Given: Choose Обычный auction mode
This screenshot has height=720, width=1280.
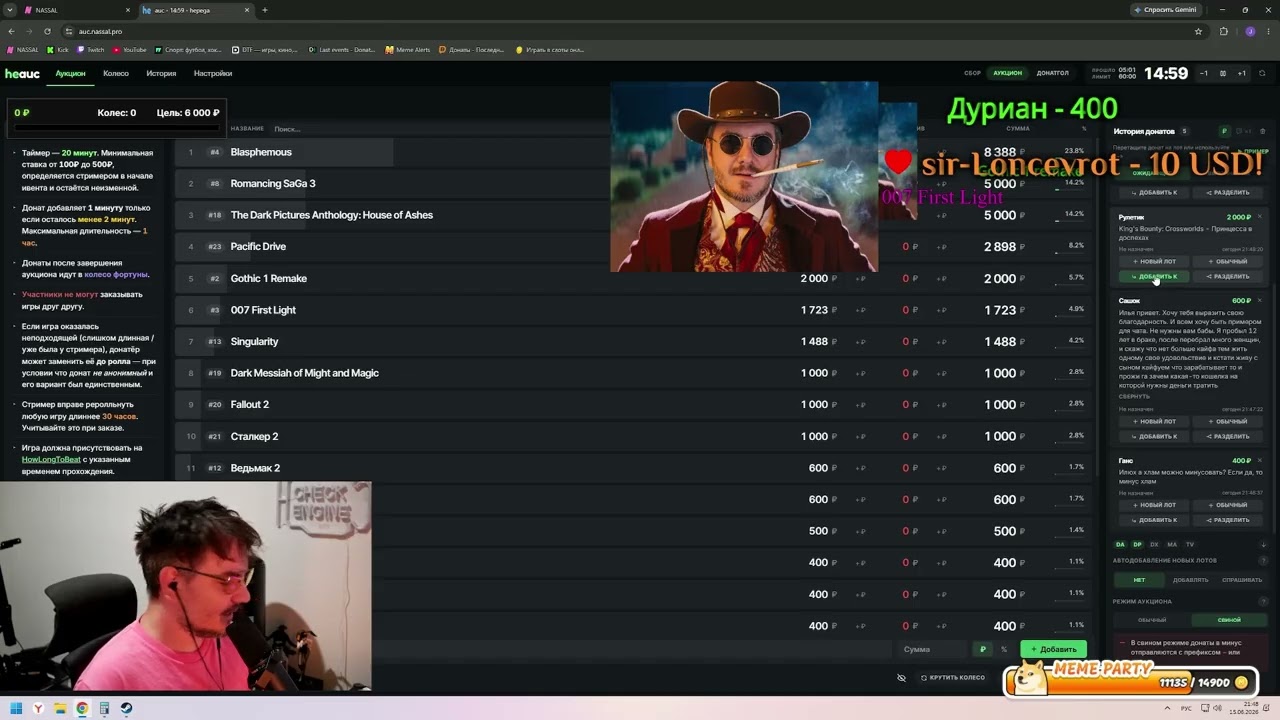Looking at the screenshot, I should click(x=1152, y=620).
